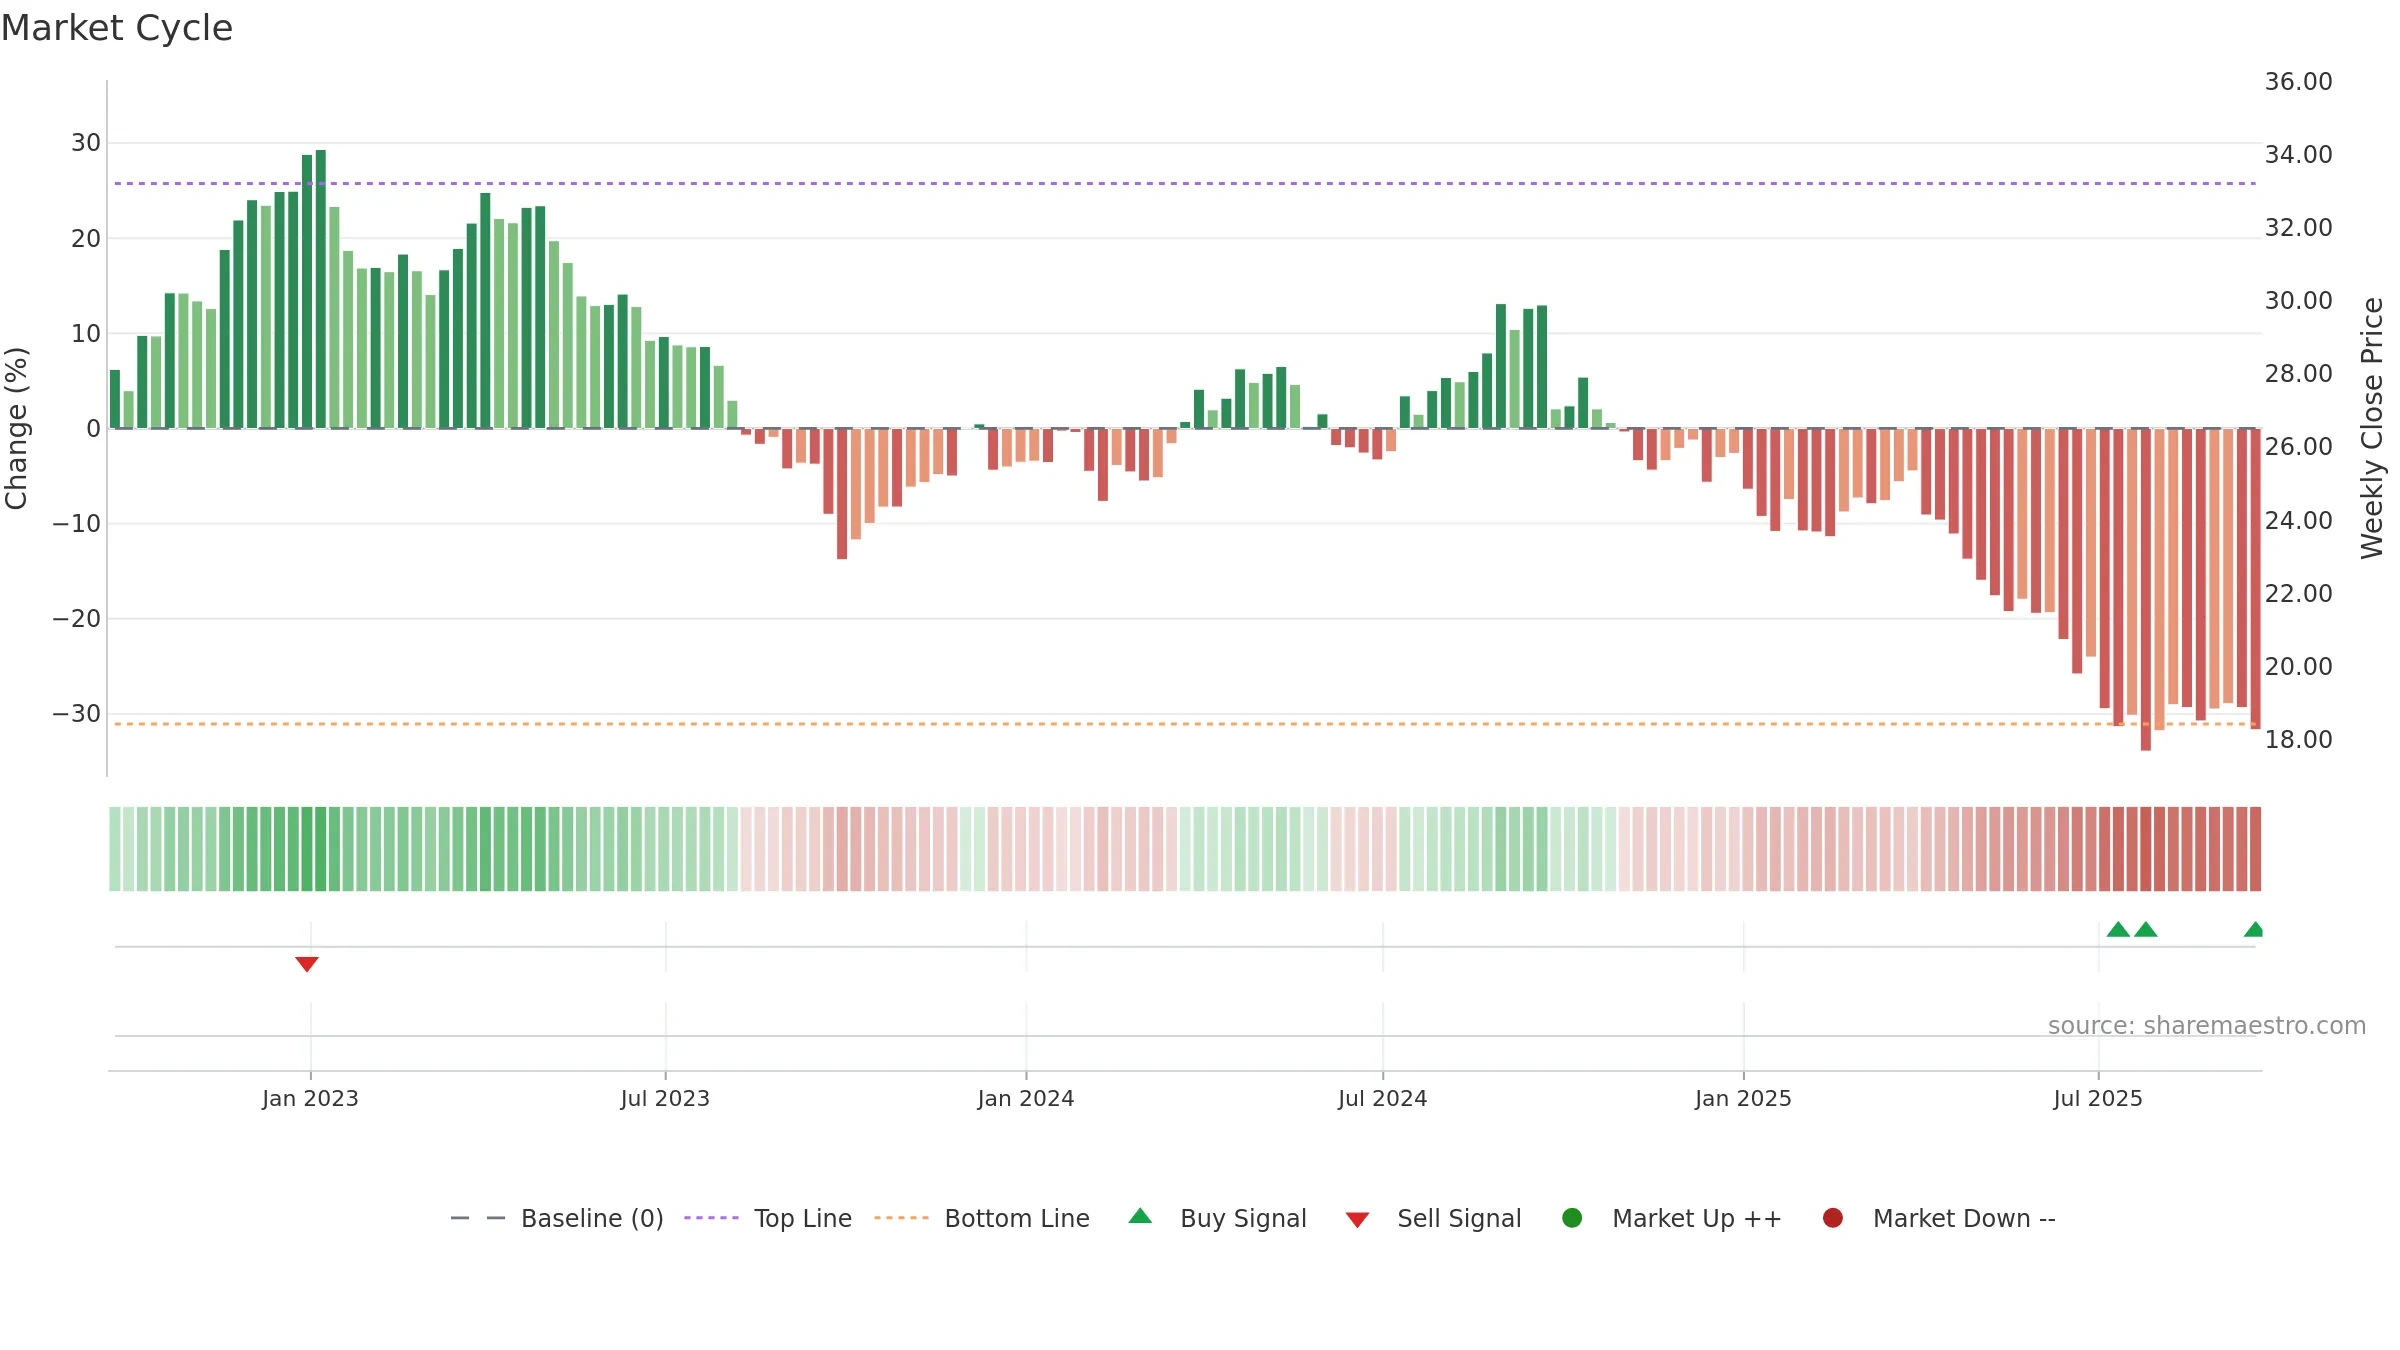Click the Sell Signal legend triangle icon
Image resolution: width=2400 pixels, height=1350 pixels.
[1357, 1220]
